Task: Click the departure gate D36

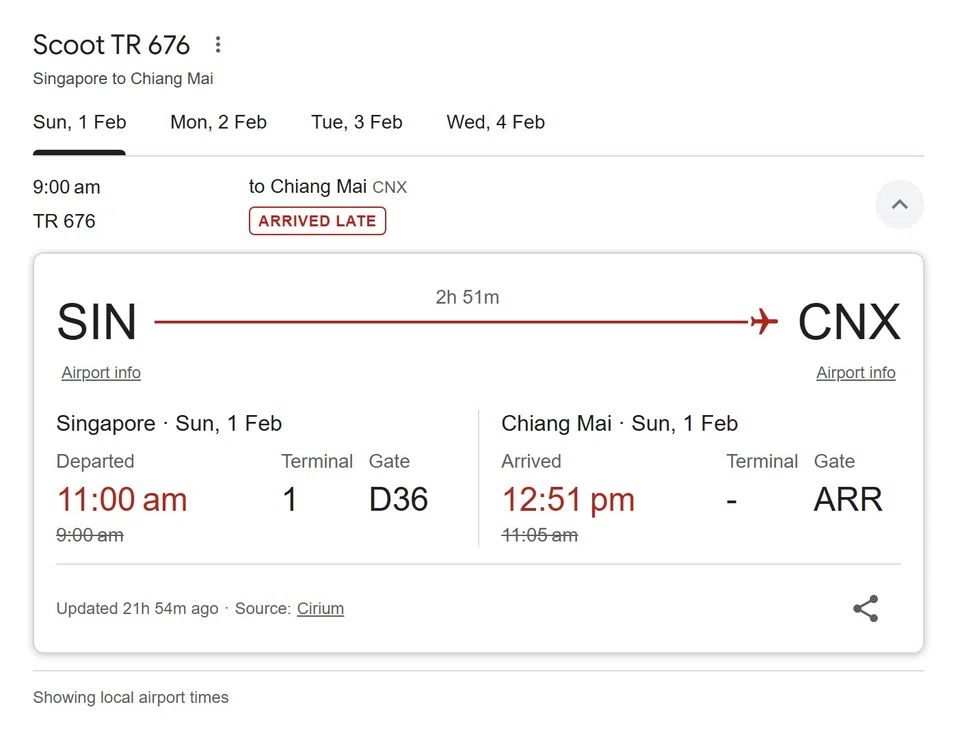Action: pyautogui.click(x=398, y=499)
